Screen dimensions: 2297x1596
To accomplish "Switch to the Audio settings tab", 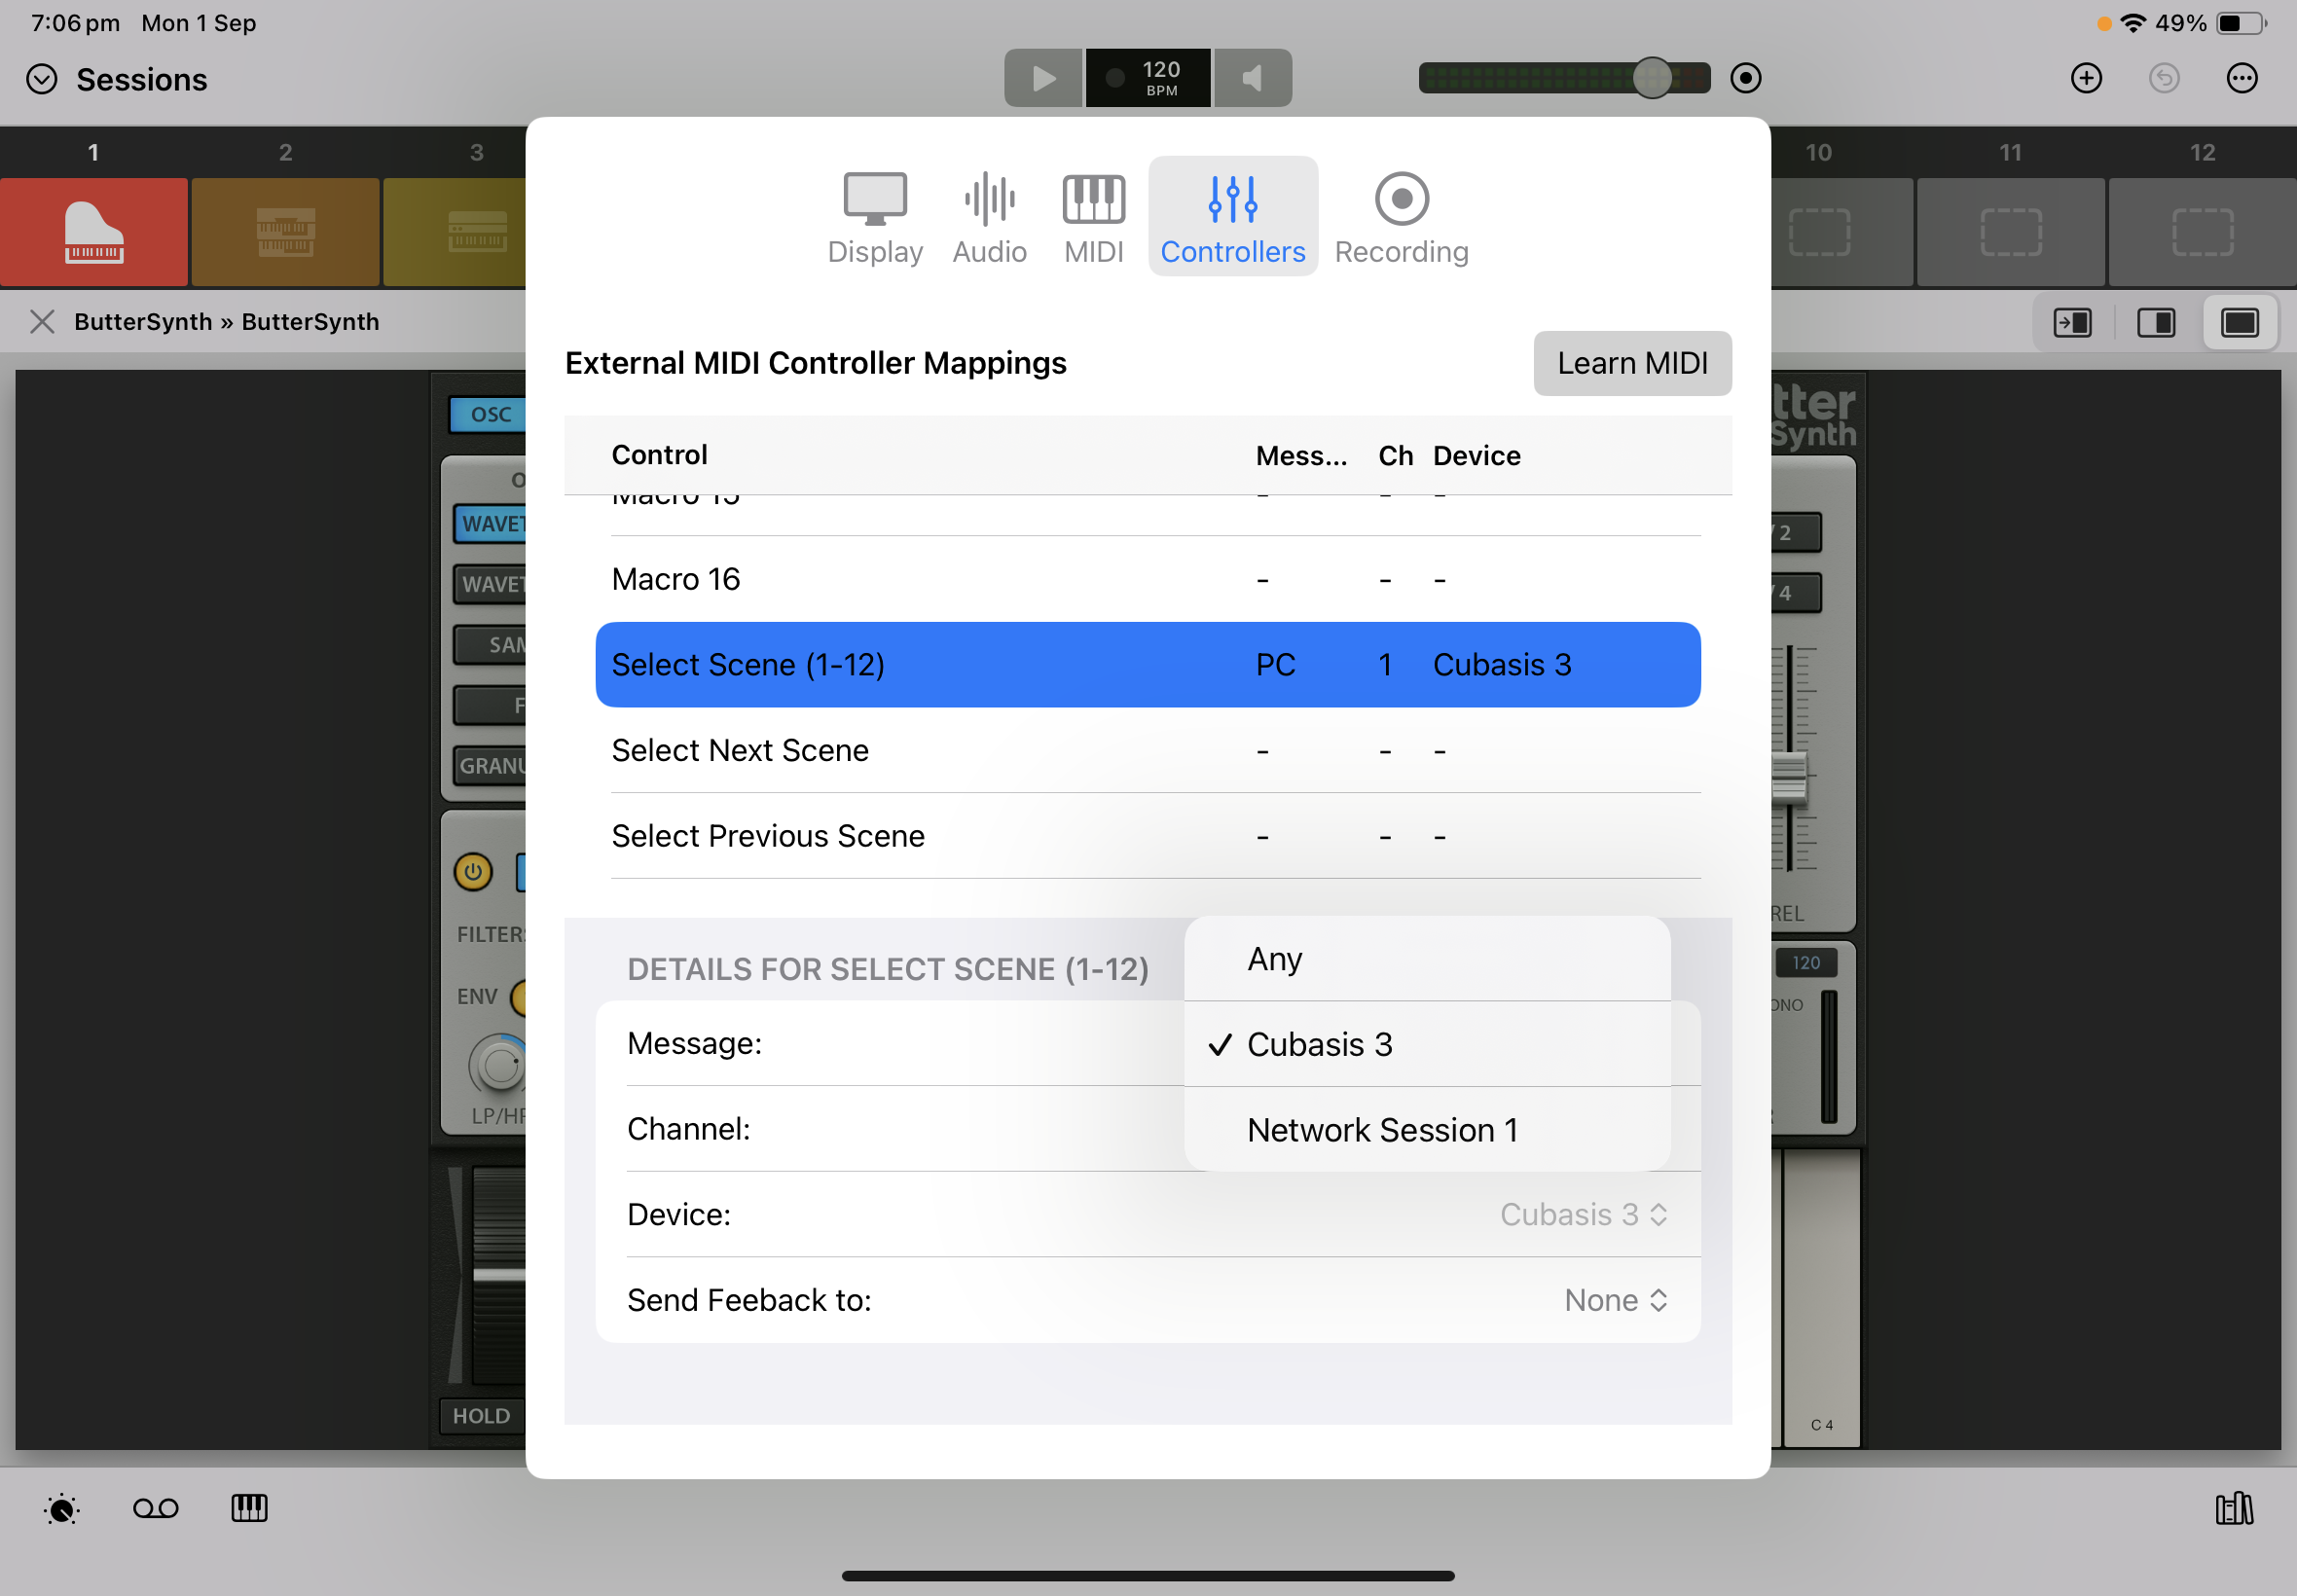I will pos(988,216).
